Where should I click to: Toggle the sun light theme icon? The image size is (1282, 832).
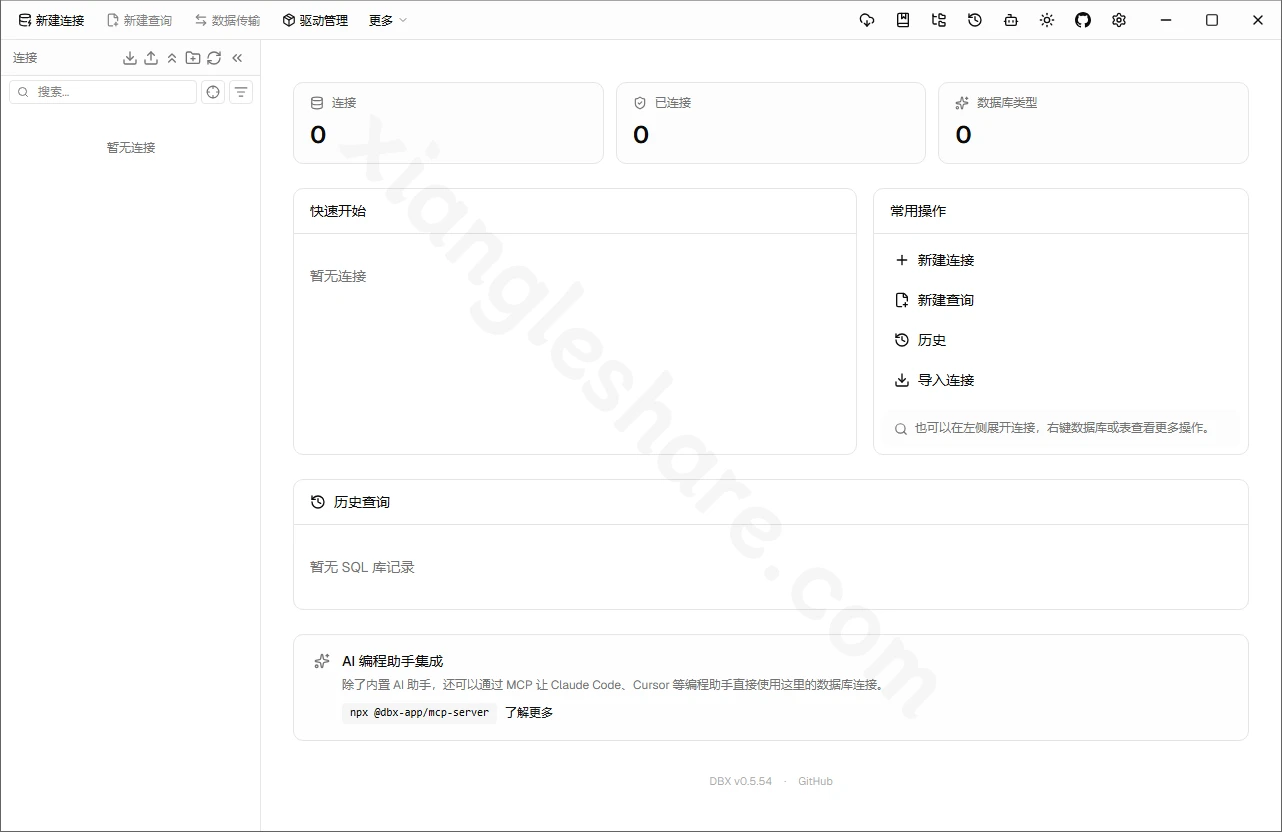tap(1047, 20)
